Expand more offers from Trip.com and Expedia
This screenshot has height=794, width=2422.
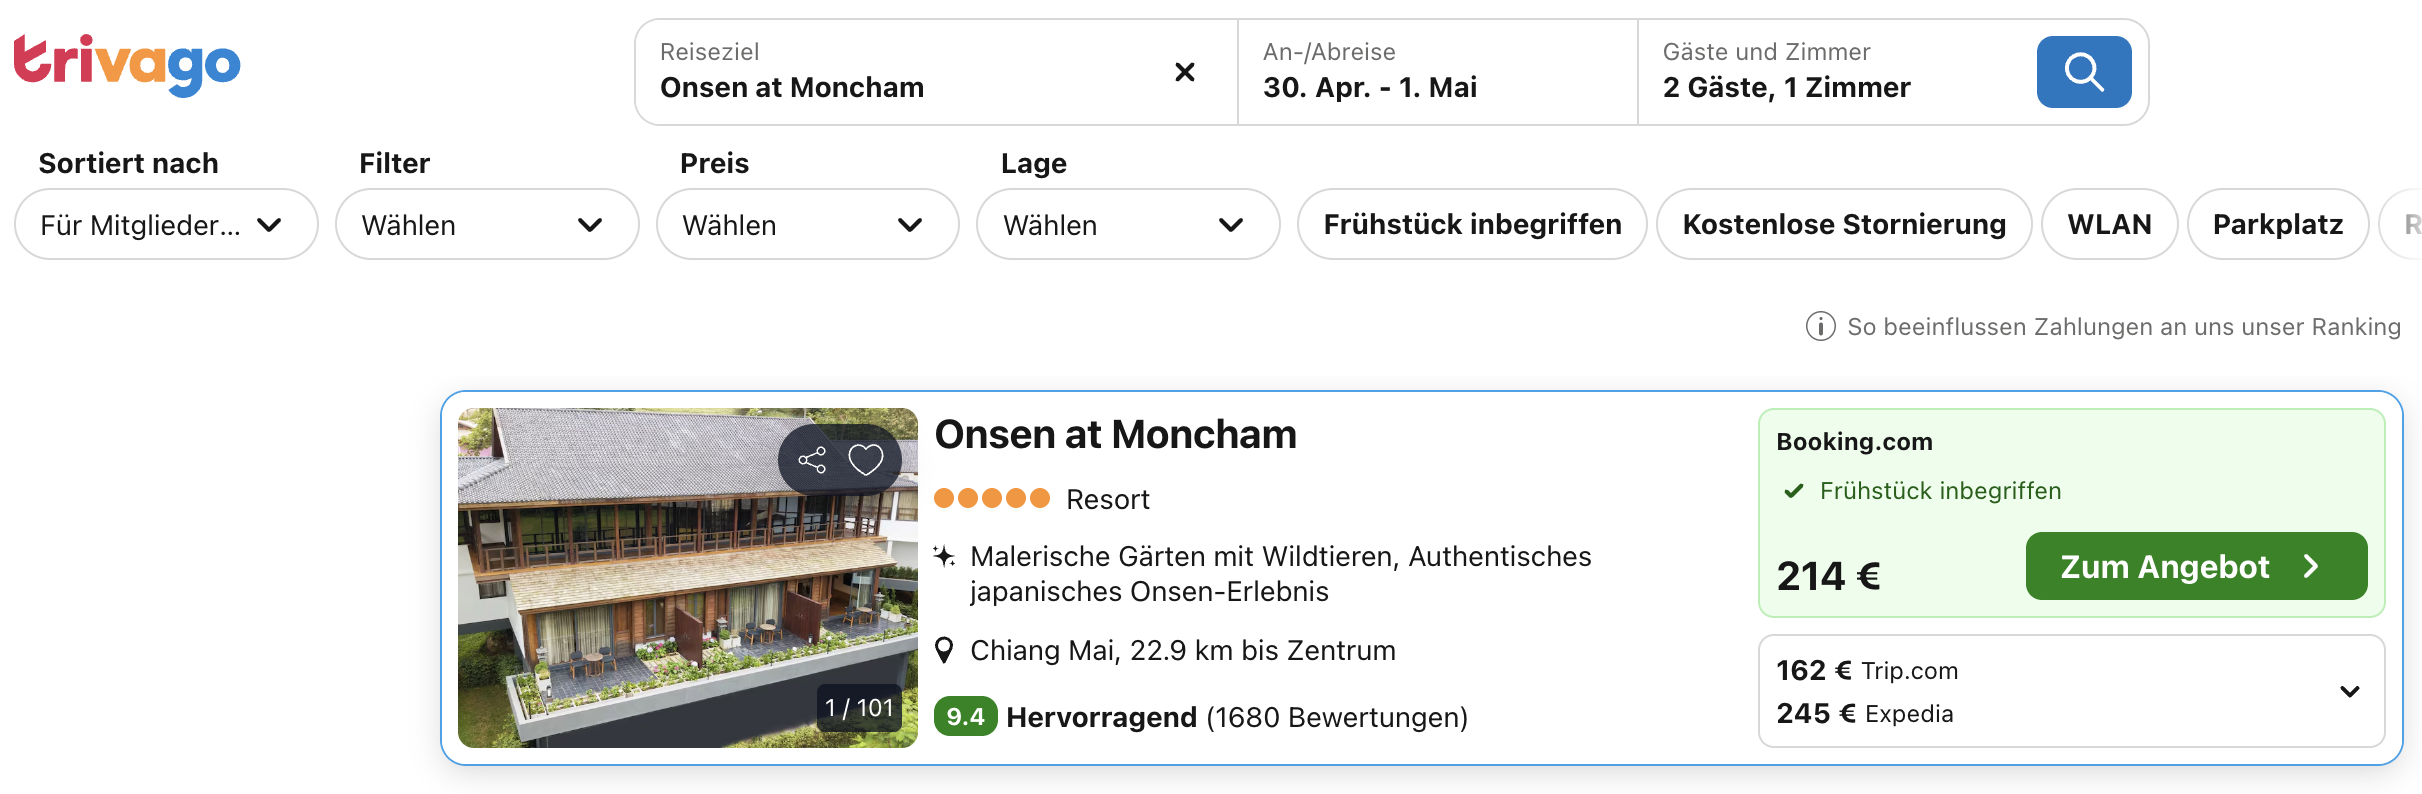2349,691
